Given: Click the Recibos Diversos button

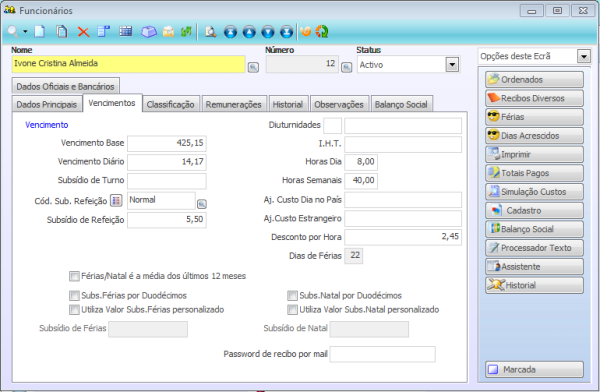Looking at the screenshot, I should 534,98.
